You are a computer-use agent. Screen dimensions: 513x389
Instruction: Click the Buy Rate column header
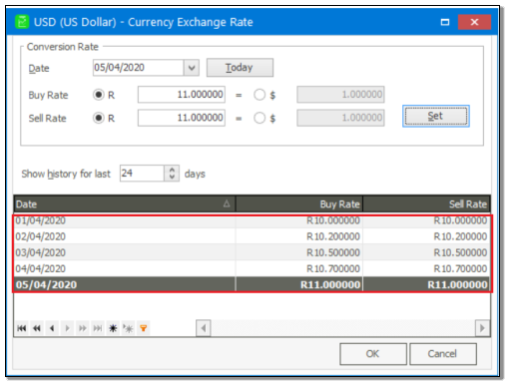tap(299, 204)
